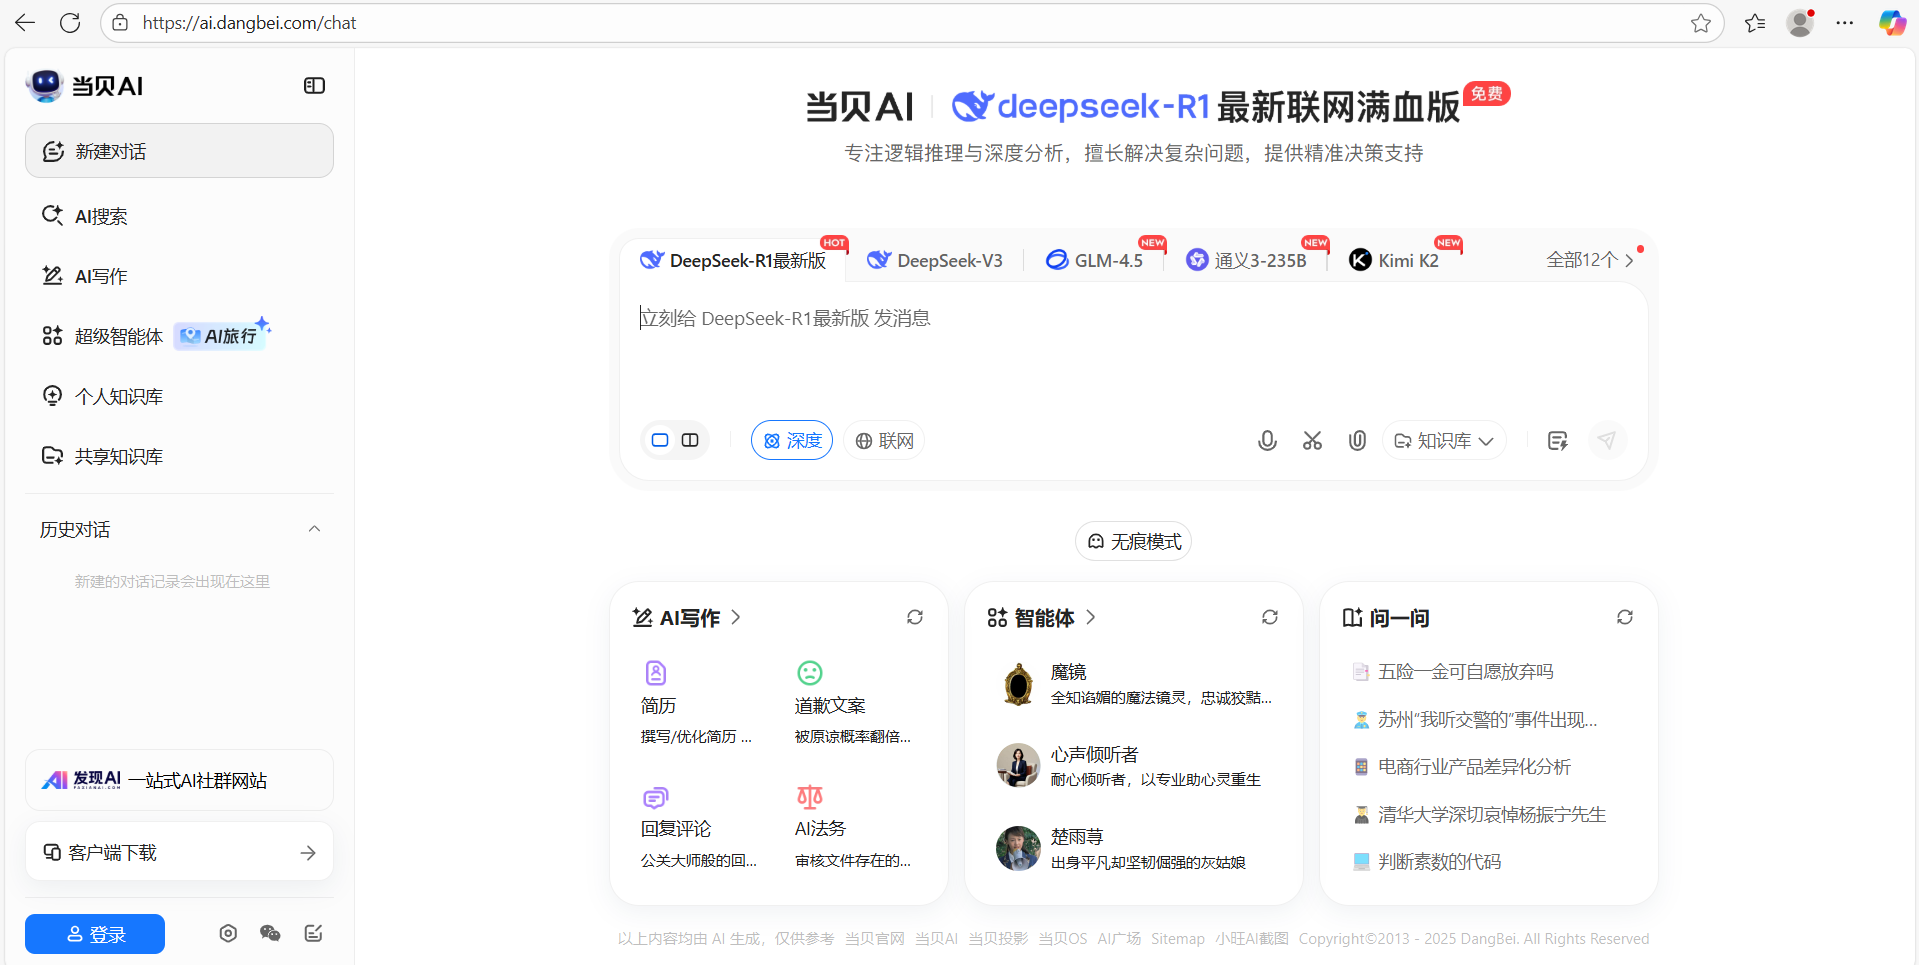Open the 当贝官网 footer link
The height and width of the screenshot is (965, 1919).
[x=874, y=939]
